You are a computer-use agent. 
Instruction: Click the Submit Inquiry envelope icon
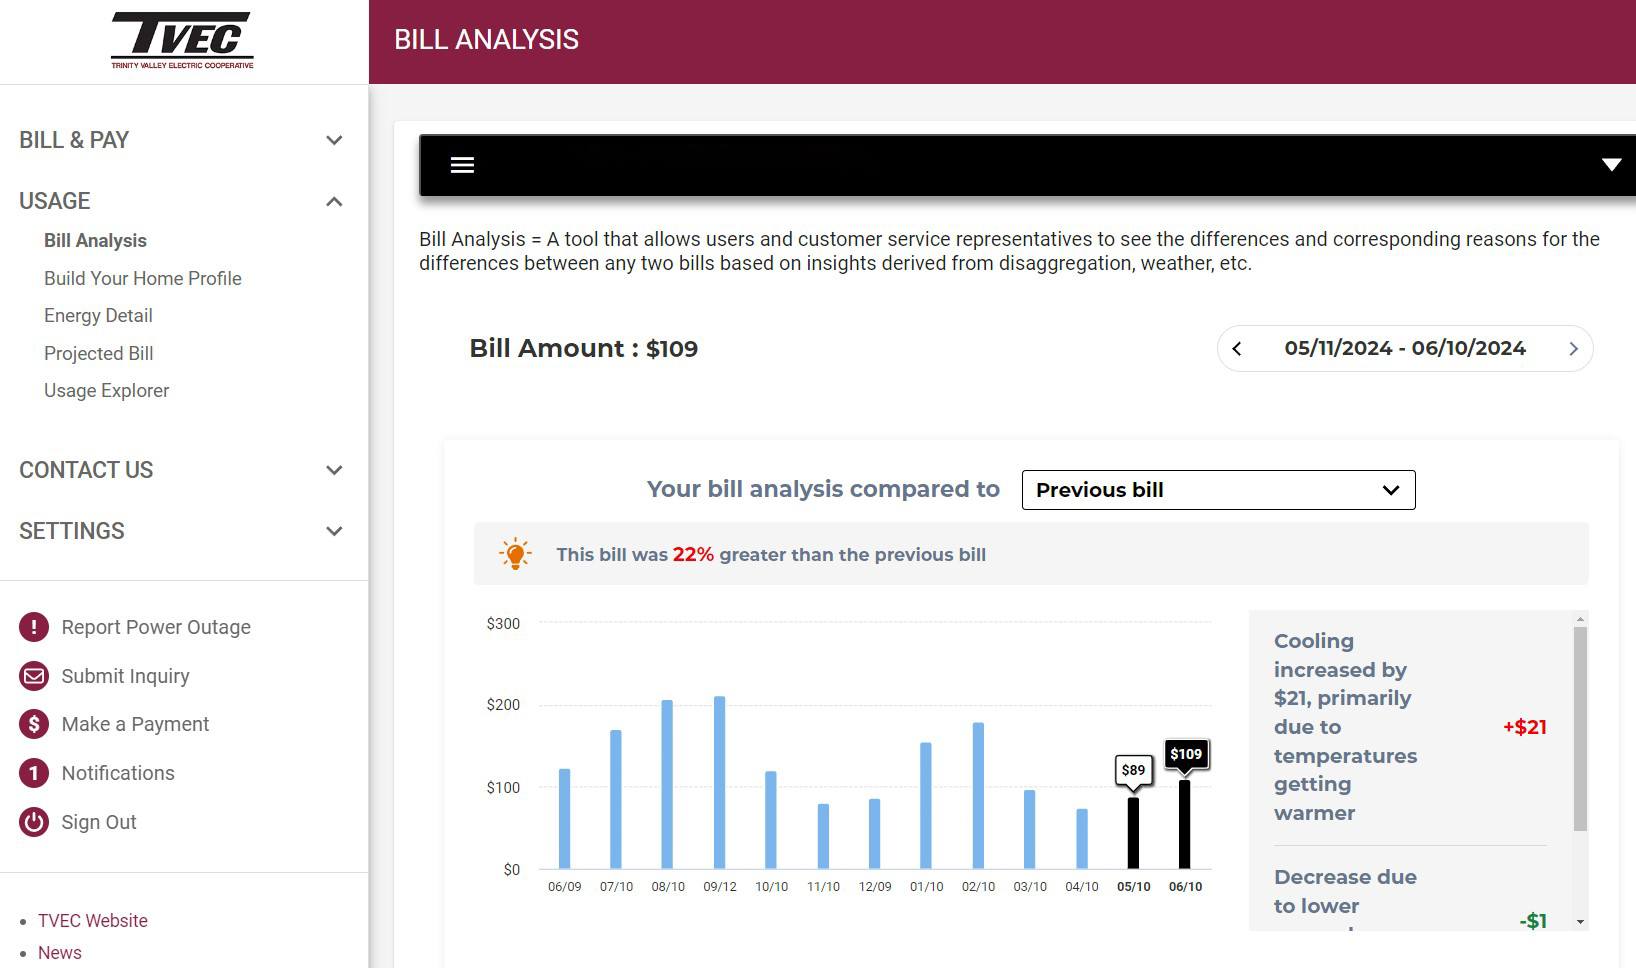(34, 676)
